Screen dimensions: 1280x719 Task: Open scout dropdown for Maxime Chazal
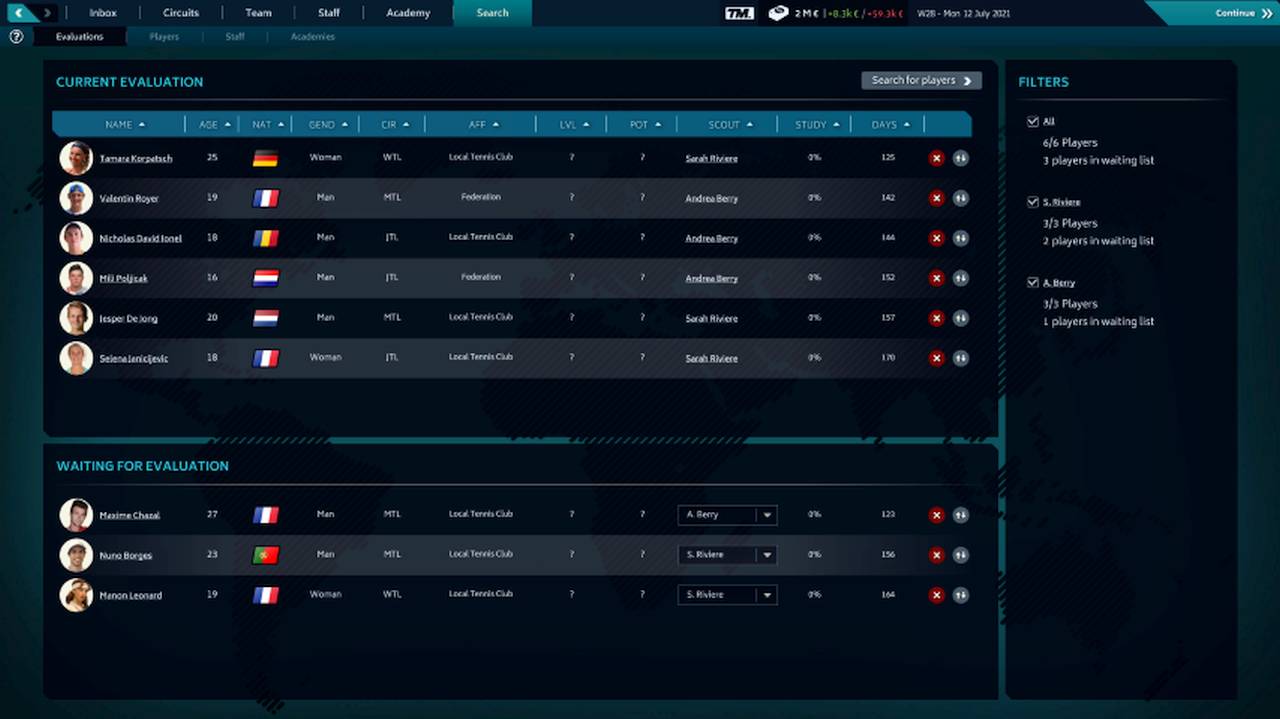pyautogui.click(x=766, y=515)
